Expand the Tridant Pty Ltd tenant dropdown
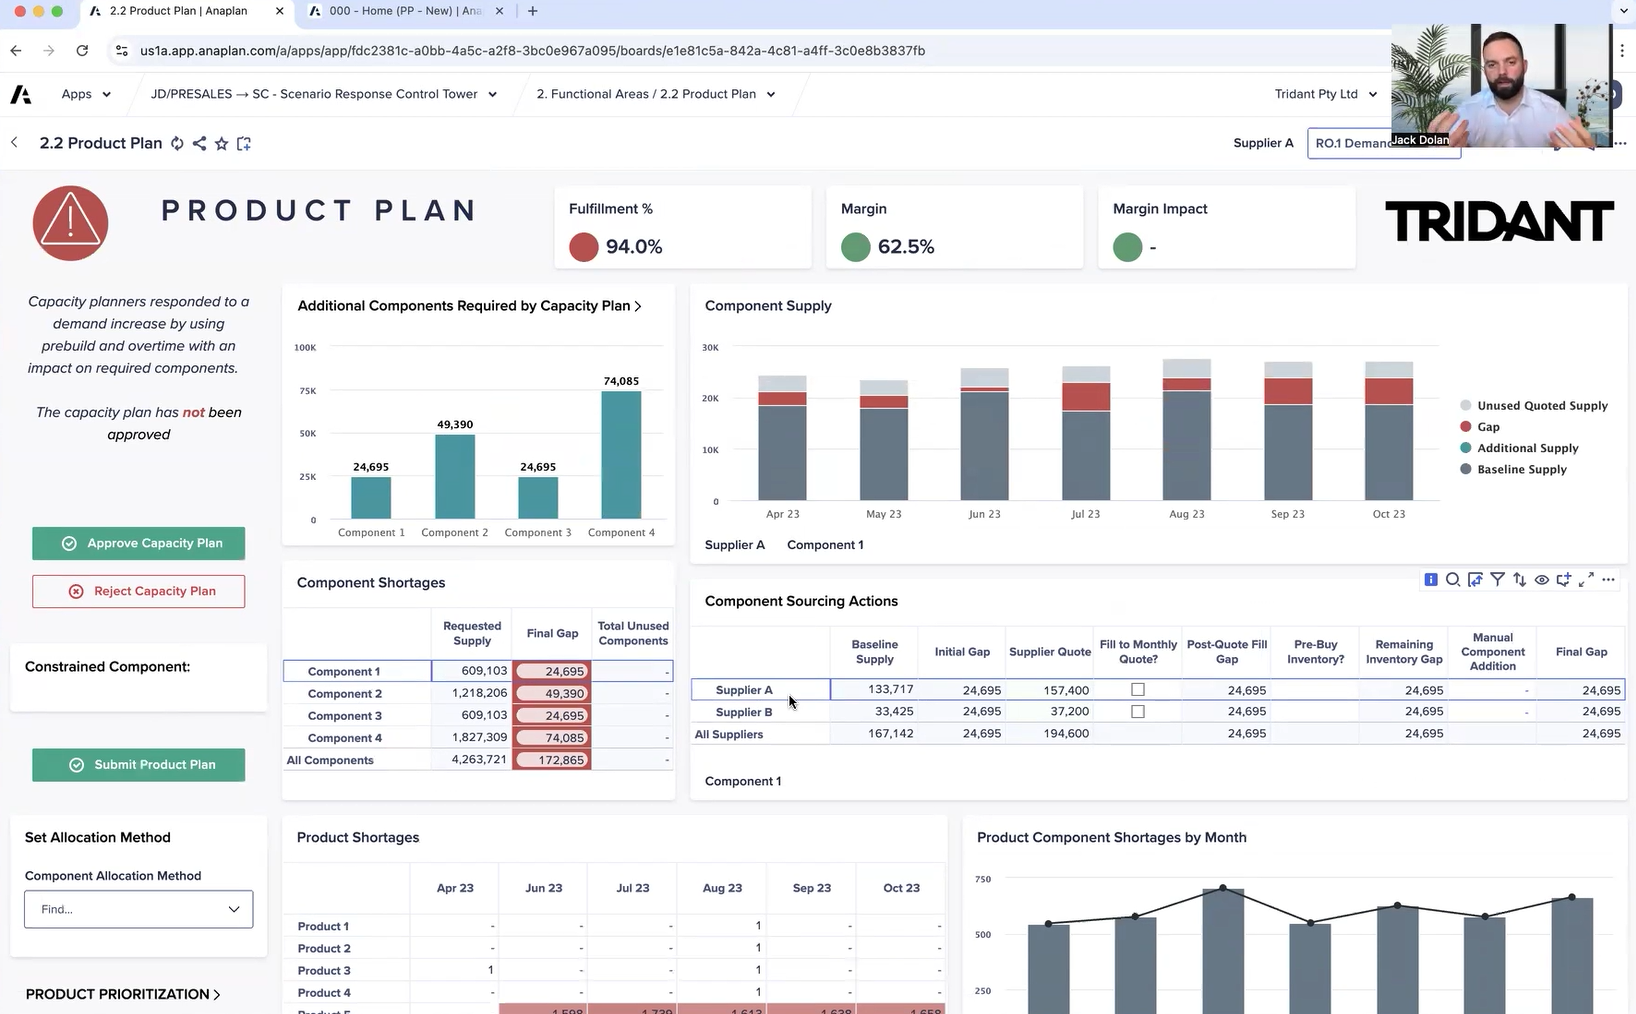The height and width of the screenshot is (1014, 1636). tap(1325, 94)
